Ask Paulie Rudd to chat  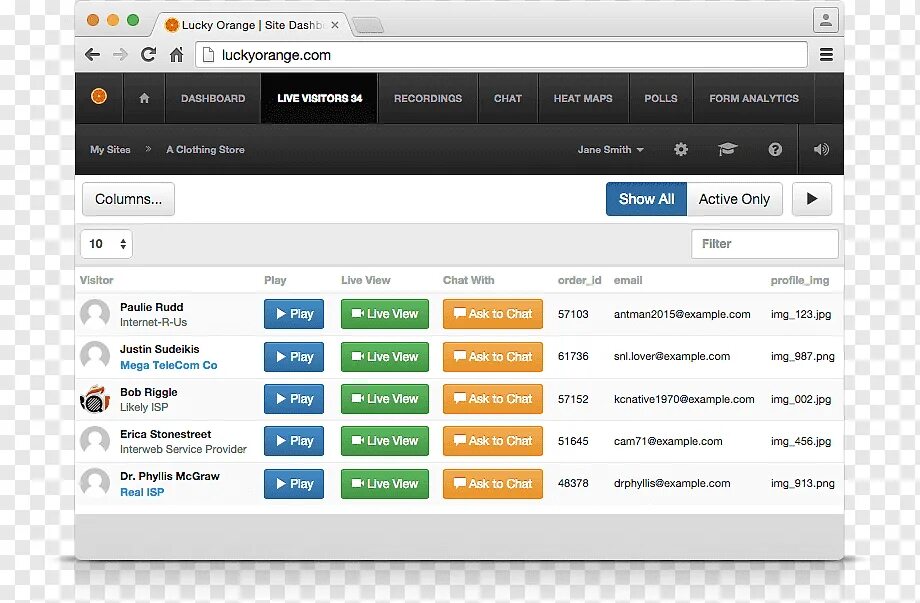point(493,314)
